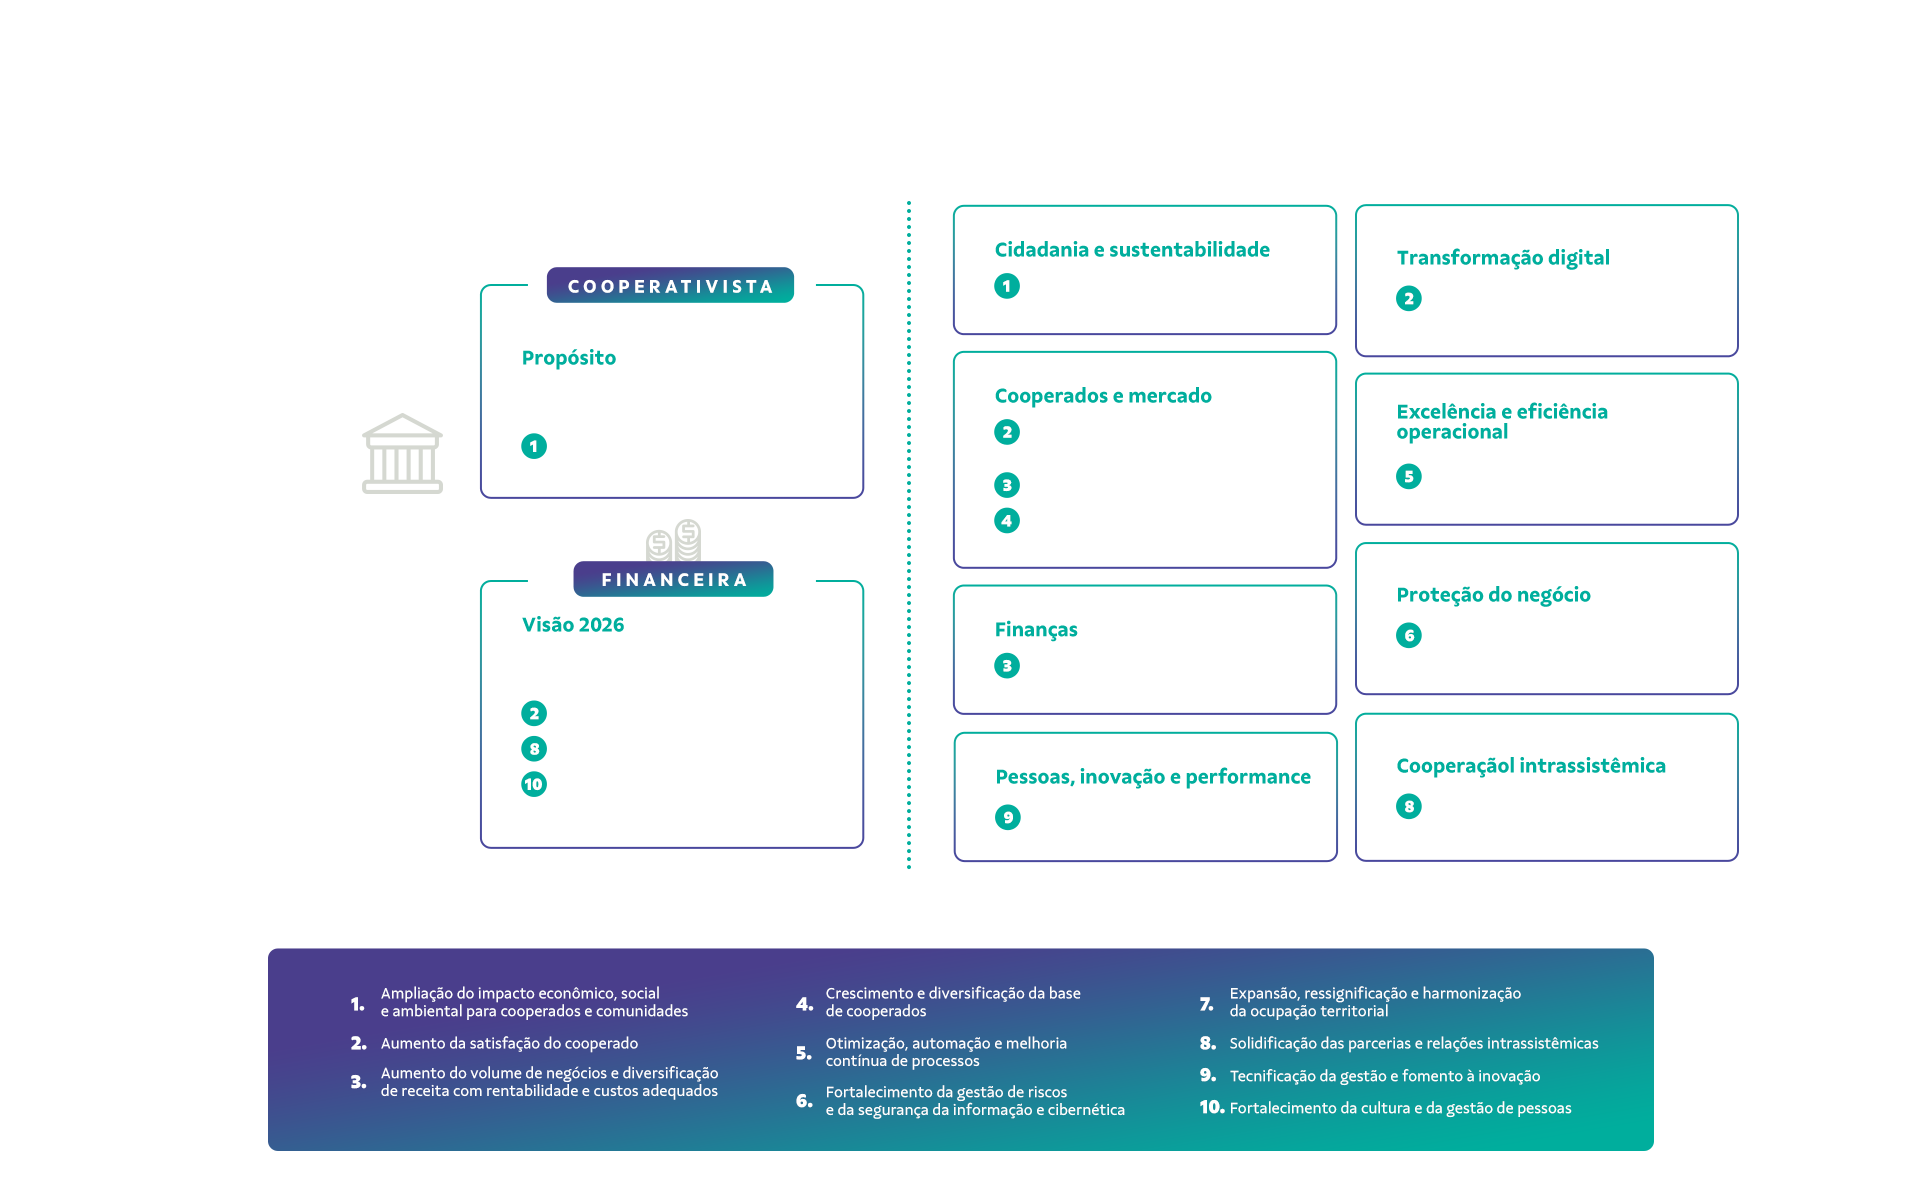The height and width of the screenshot is (1194, 1920).
Task: Click basket item 4 Crescimento e diversificação
Action: tap(952, 1002)
